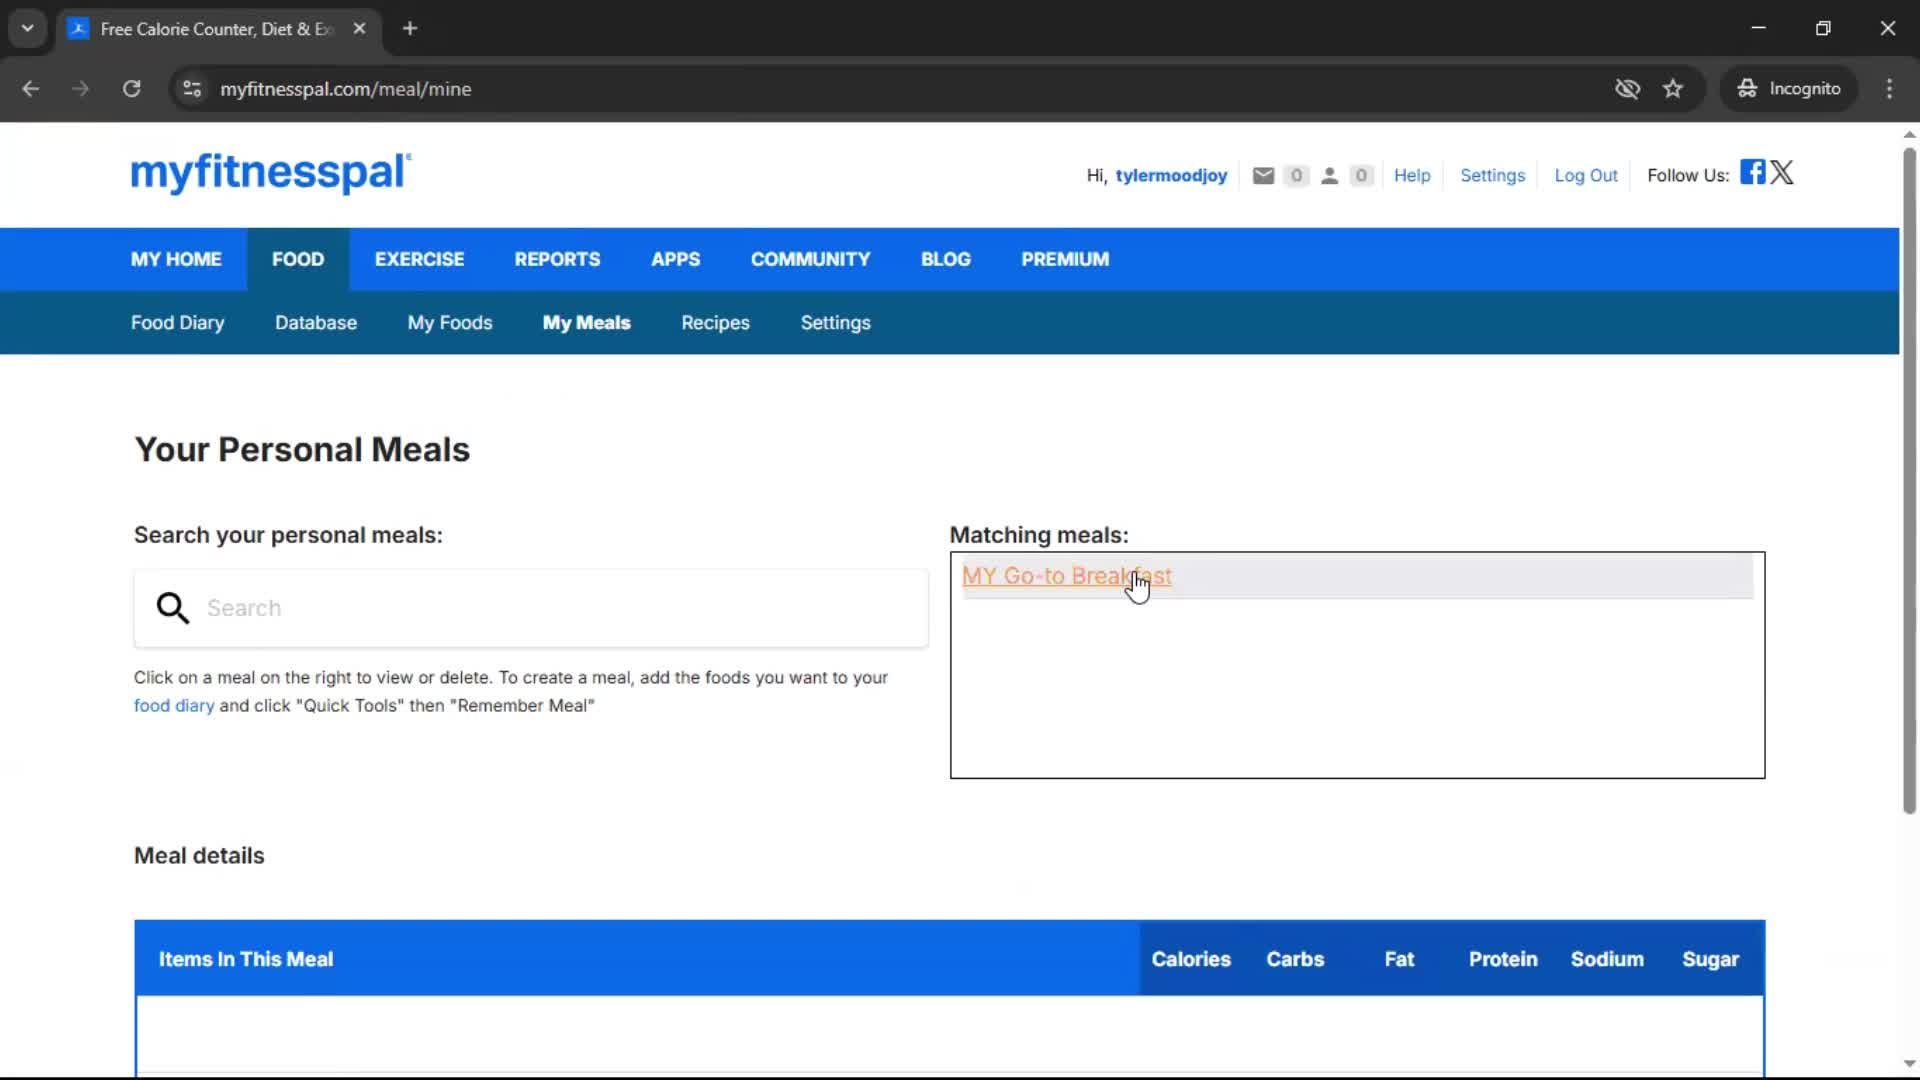Visit the Facebook page icon
Screen dimensions: 1920x1080
(1752, 172)
